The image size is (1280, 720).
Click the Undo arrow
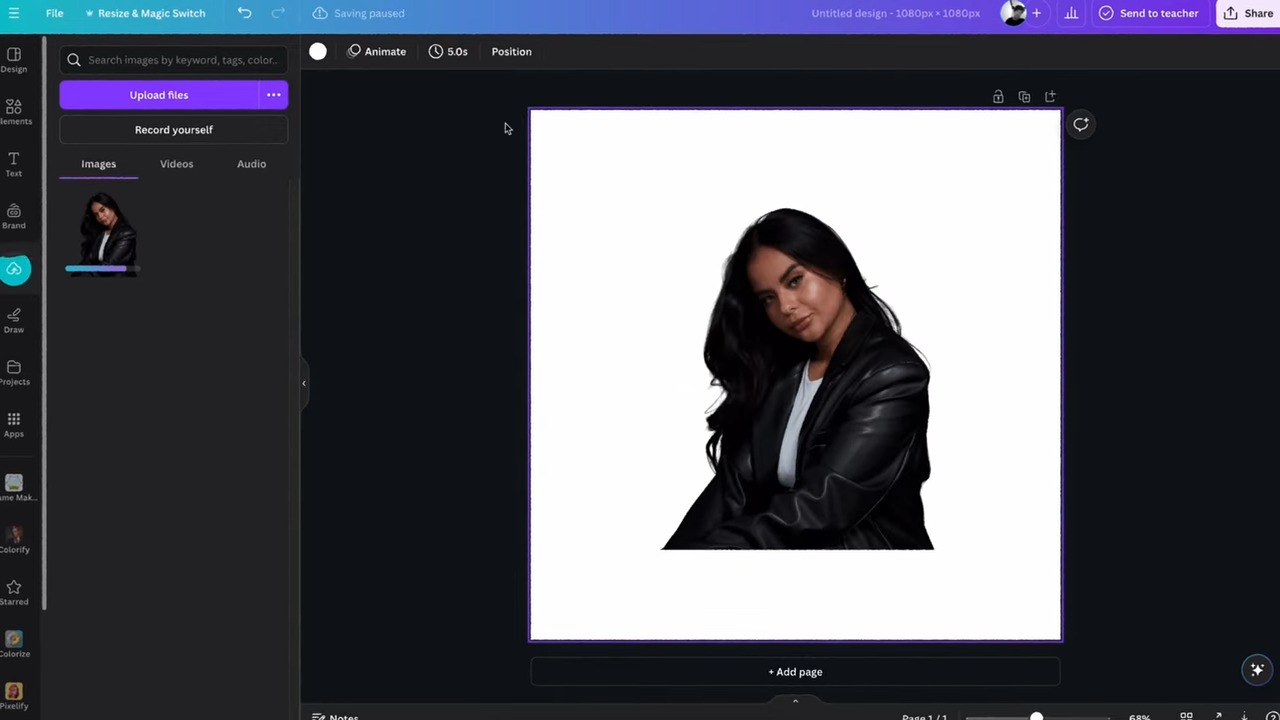click(244, 13)
